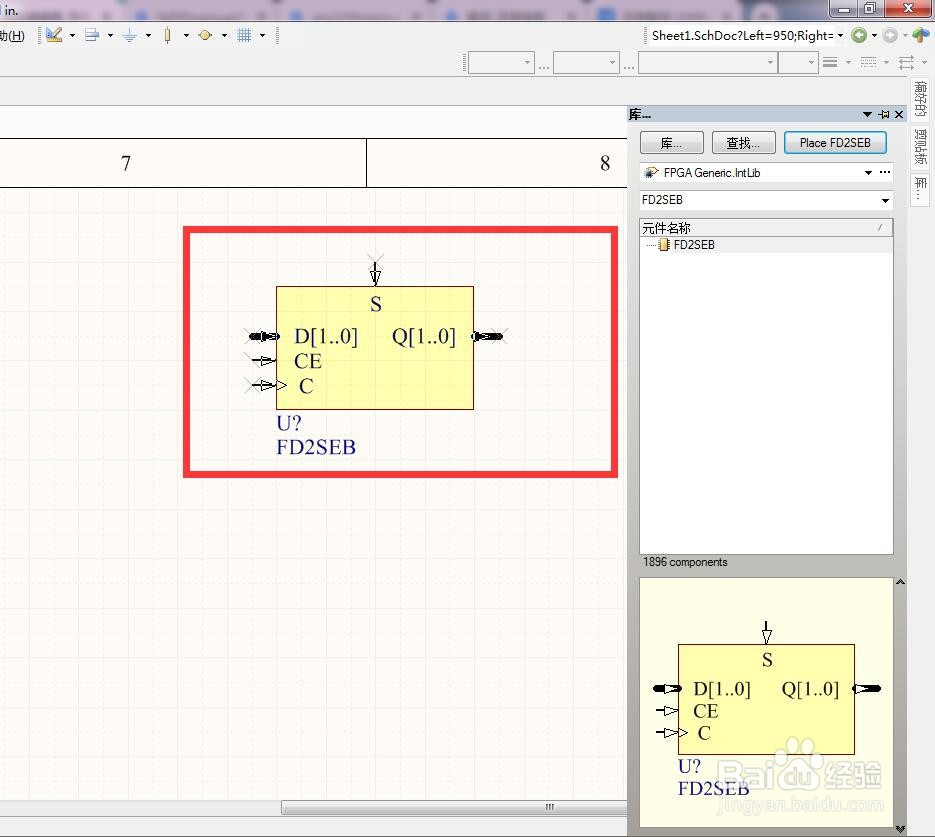Click the line weight style icon
Image resolution: width=935 pixels, height=837 pixels.
coord(830,62)
